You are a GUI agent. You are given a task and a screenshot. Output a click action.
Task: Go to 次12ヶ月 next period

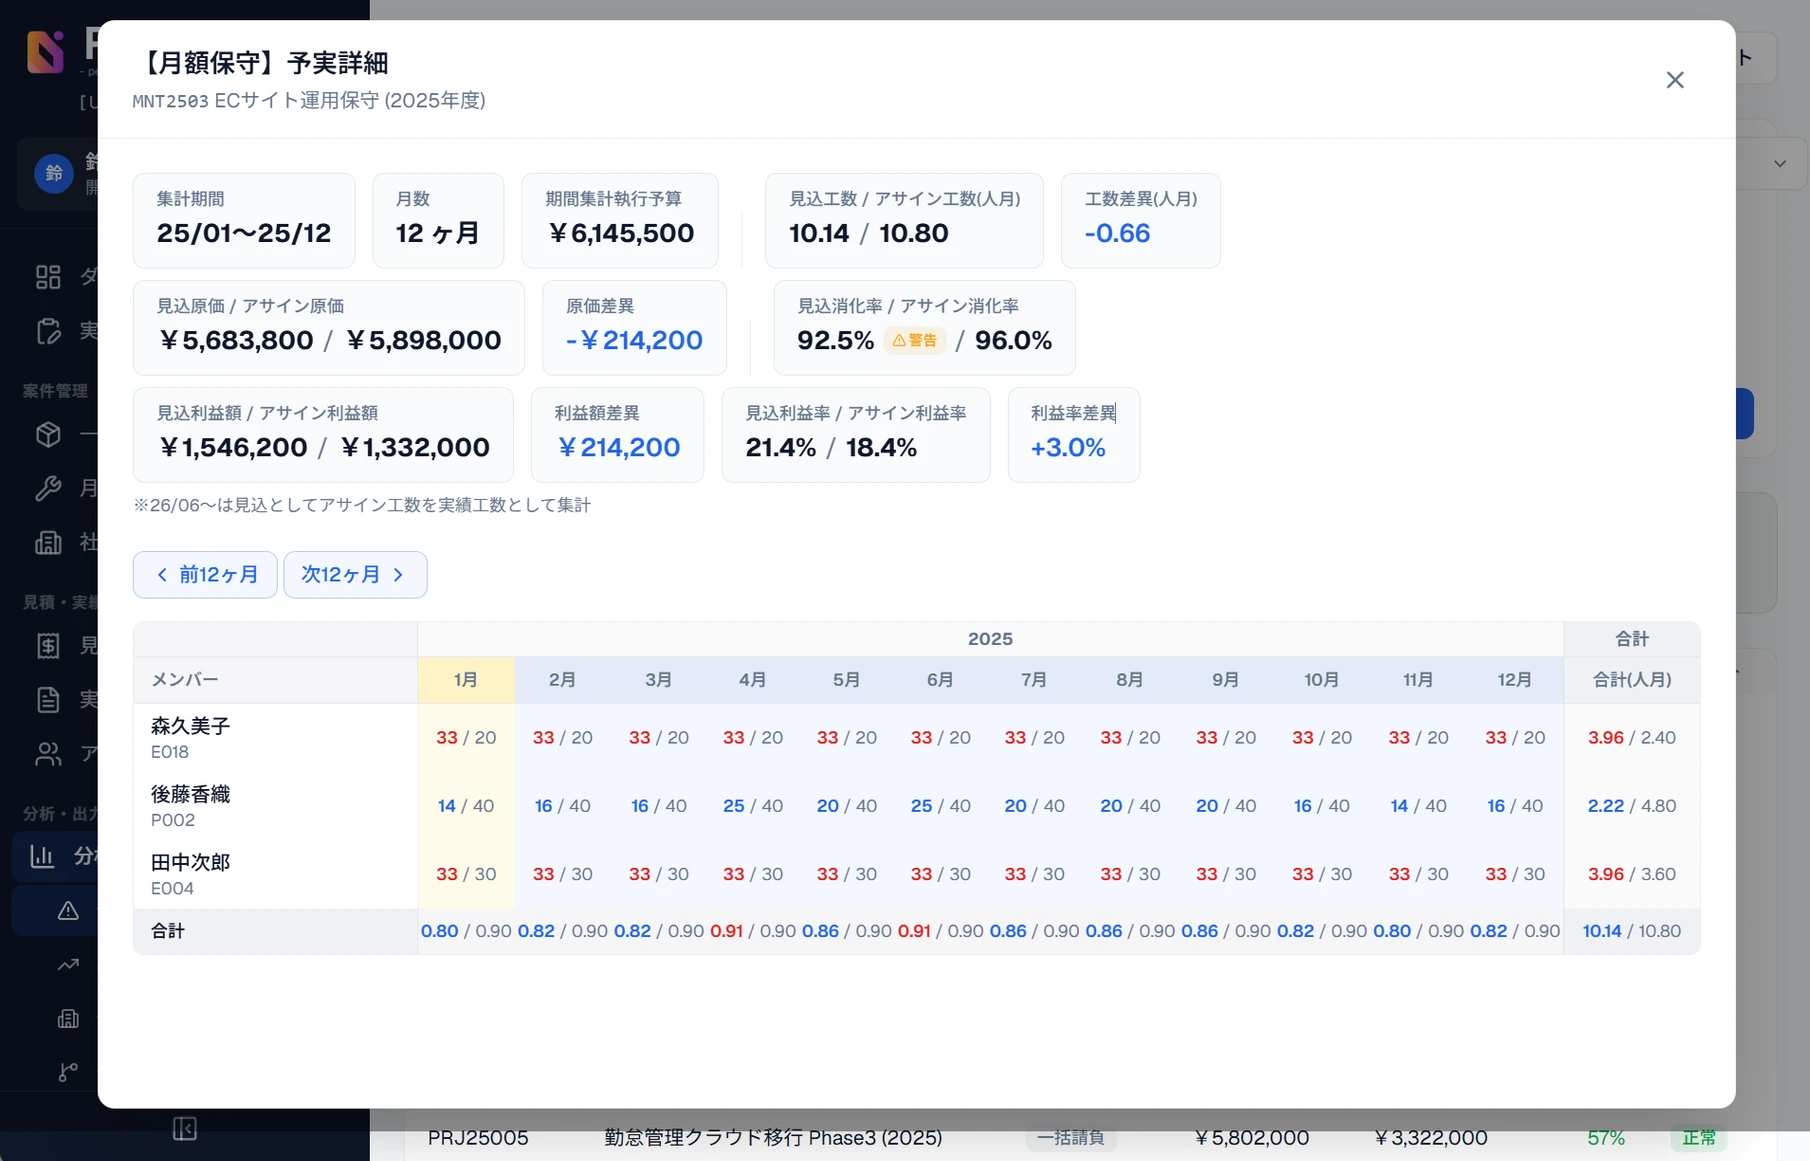(355, 574)
